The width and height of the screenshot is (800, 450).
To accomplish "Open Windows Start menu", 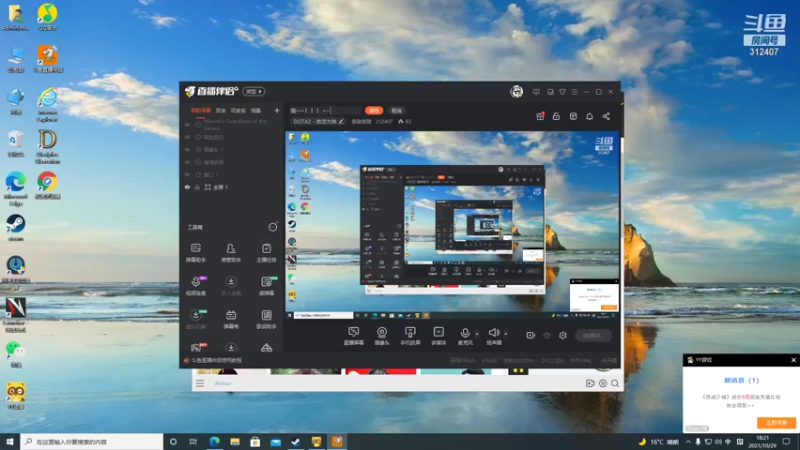I will [x=10, y=442].
